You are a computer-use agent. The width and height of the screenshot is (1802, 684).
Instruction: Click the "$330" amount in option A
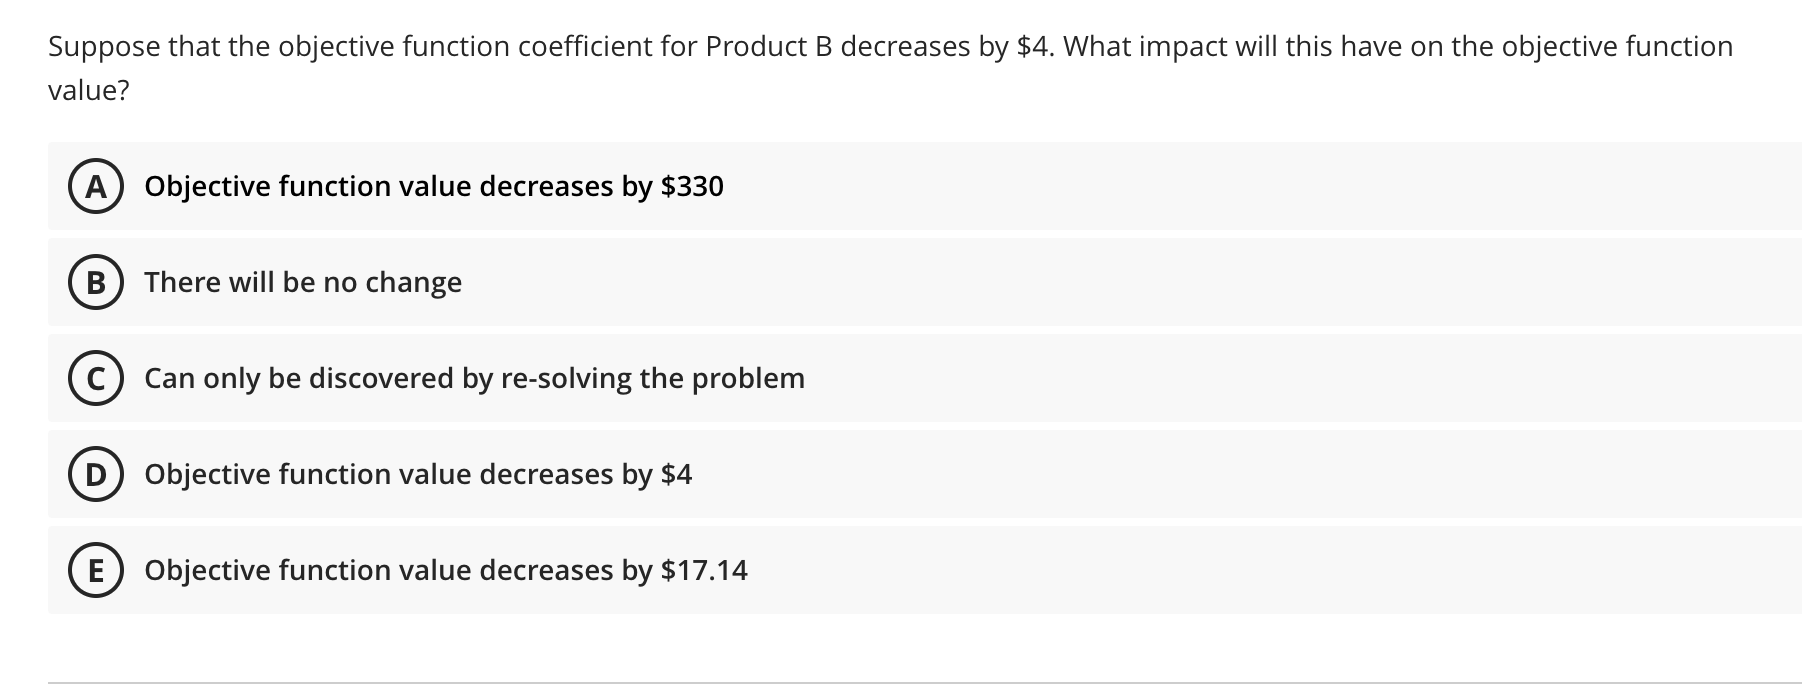click(x=692, y=186)
